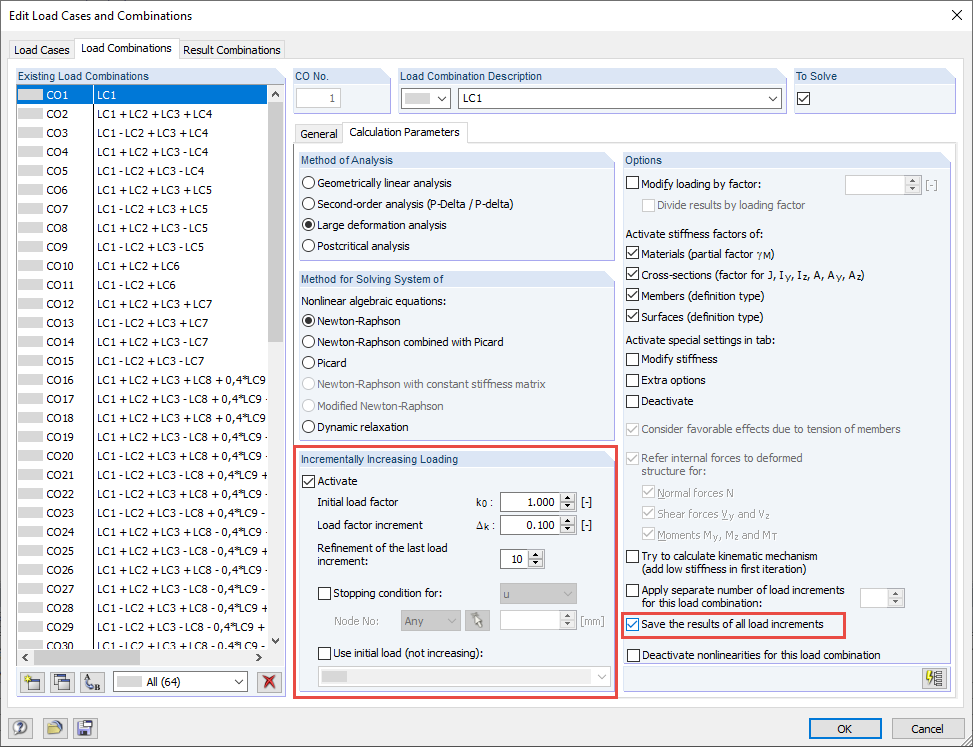Choose Picard solving method

coord(308,363)
